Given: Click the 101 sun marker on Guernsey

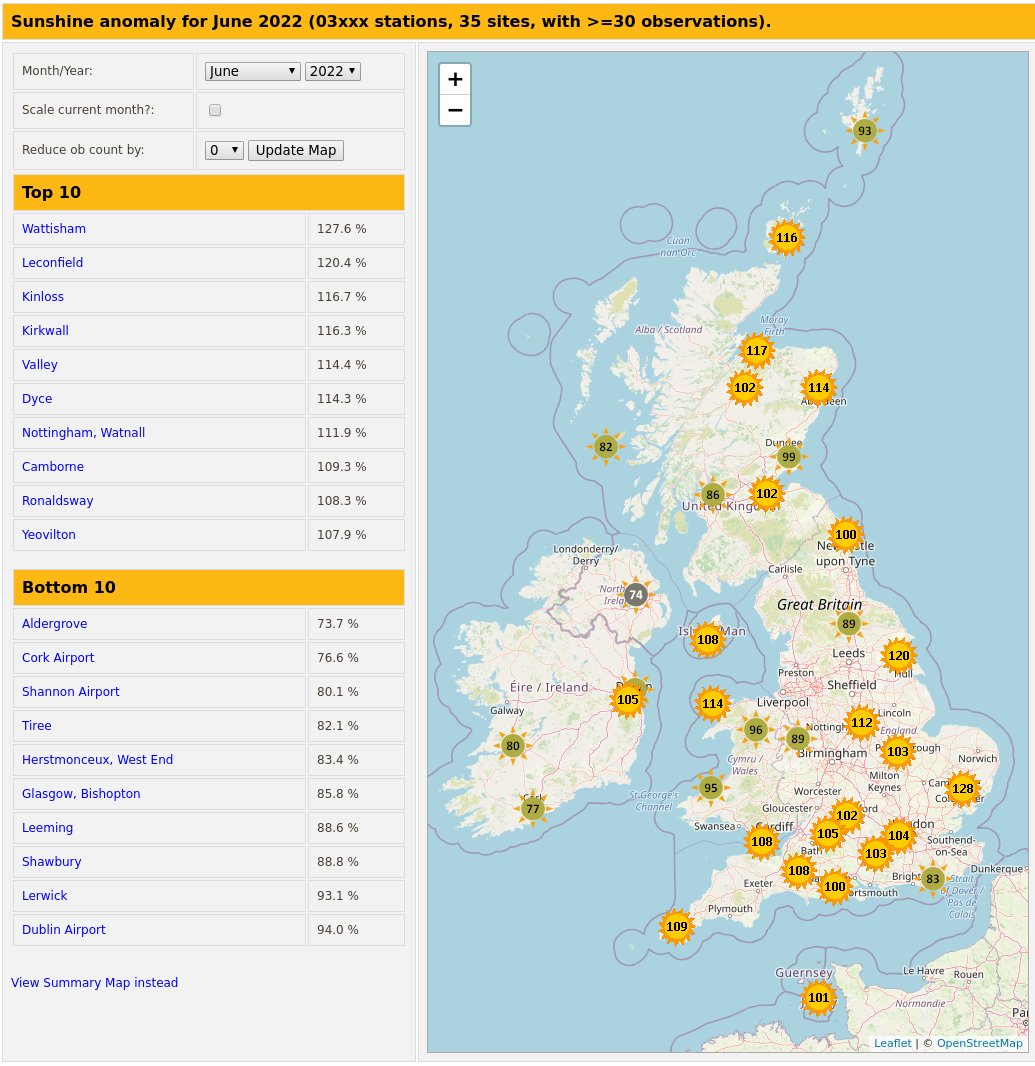Looking at the screenshot, I should coord(818,998).
